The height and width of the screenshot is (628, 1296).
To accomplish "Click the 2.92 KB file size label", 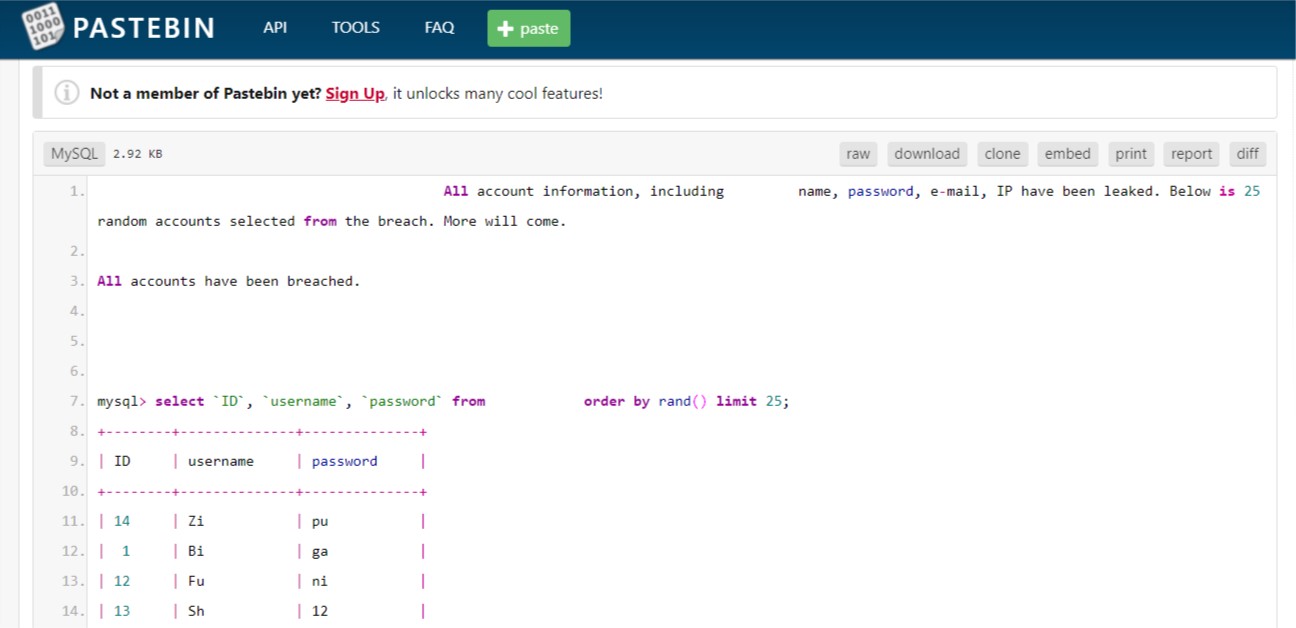I will click(137, 155).
